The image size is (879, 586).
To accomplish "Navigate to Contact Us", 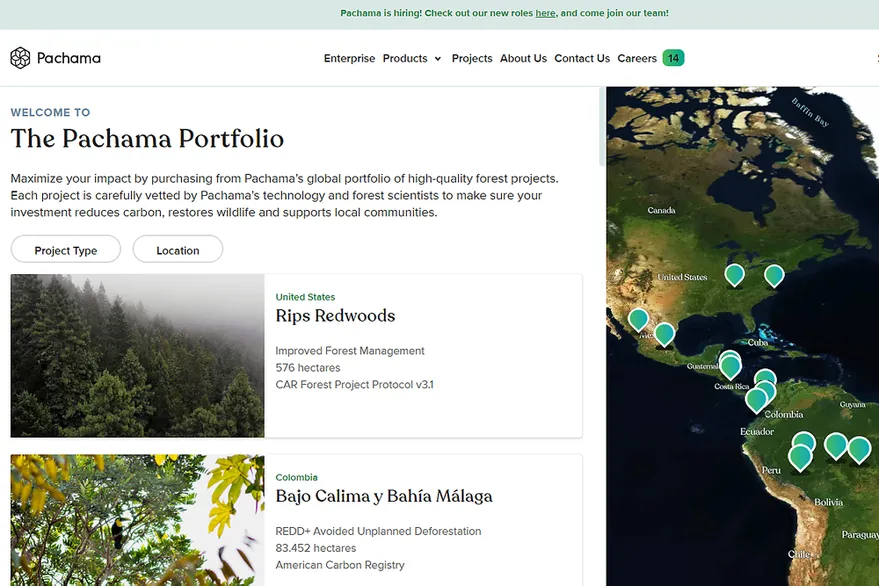I will 582,58.
